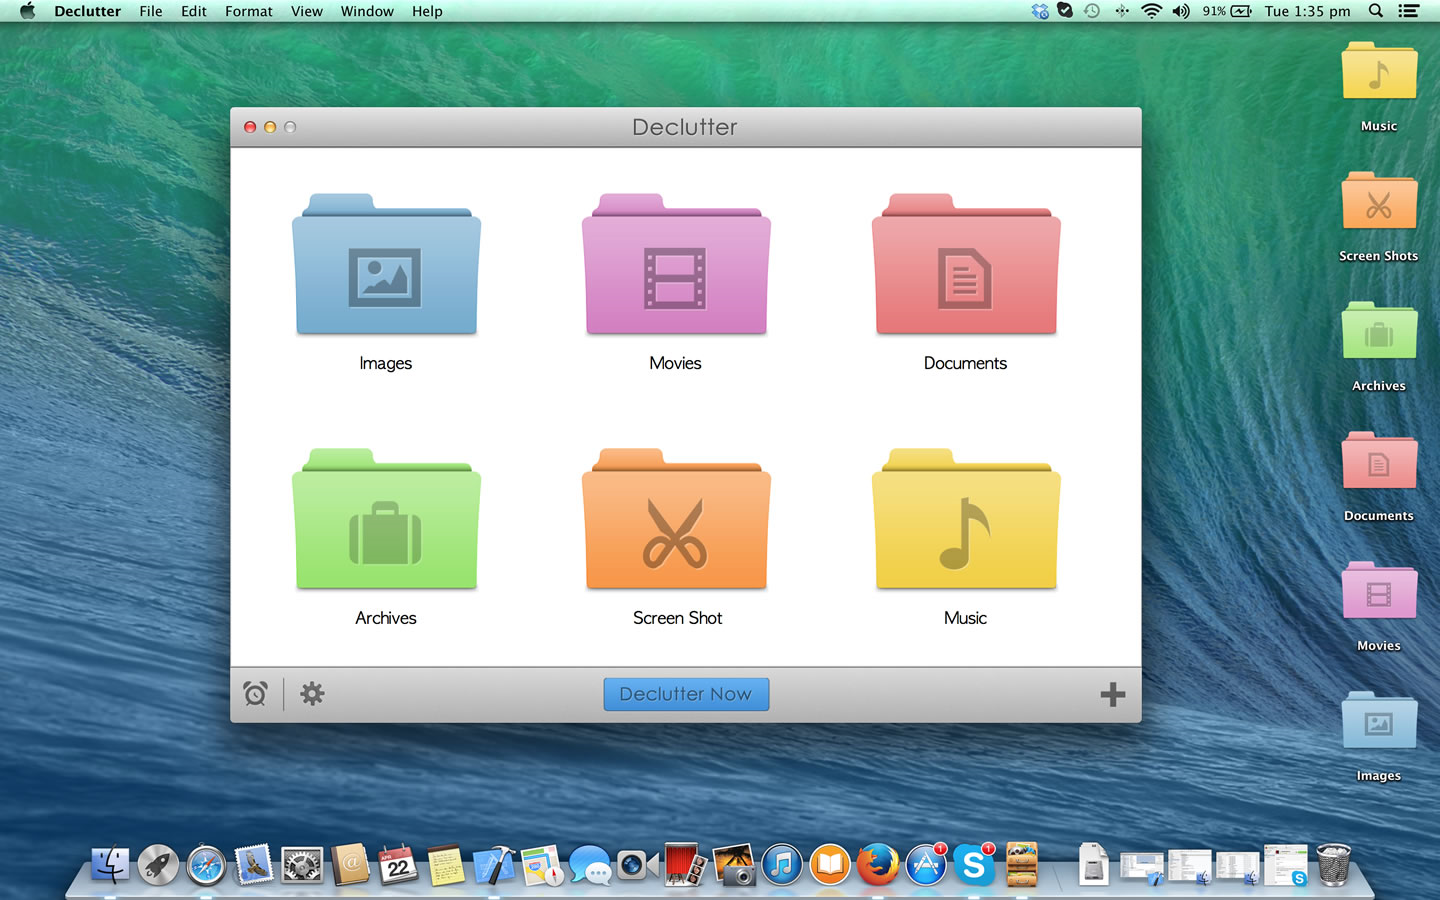Open Declutter settings gear icon
The width and height of the screenshot is (1440, 900).
point(312,694)
